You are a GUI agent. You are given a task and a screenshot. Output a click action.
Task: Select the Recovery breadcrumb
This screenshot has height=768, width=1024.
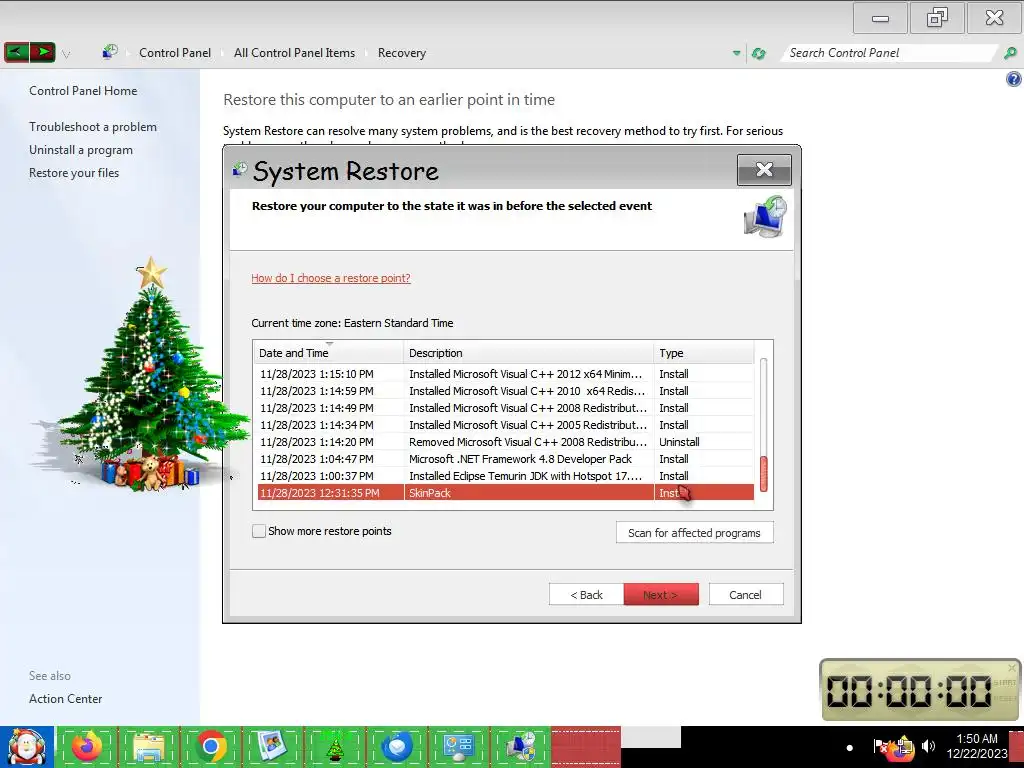coord(402,53)
